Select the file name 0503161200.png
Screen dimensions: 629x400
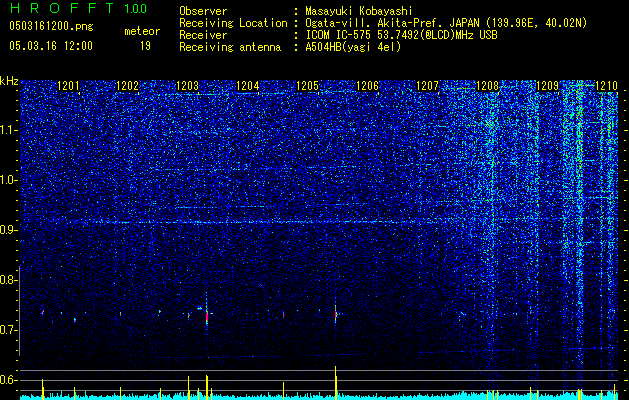51,26
